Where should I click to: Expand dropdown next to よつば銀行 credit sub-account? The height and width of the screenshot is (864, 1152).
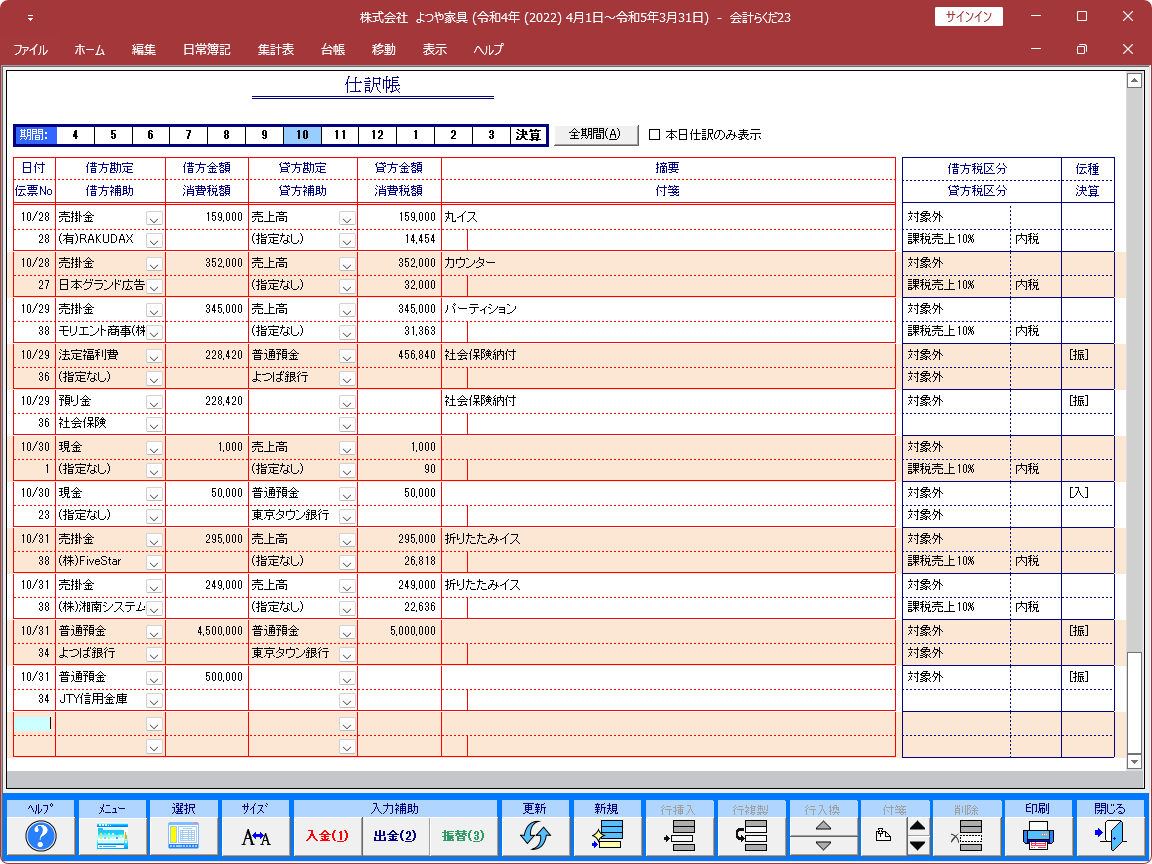tap(347, 378)
